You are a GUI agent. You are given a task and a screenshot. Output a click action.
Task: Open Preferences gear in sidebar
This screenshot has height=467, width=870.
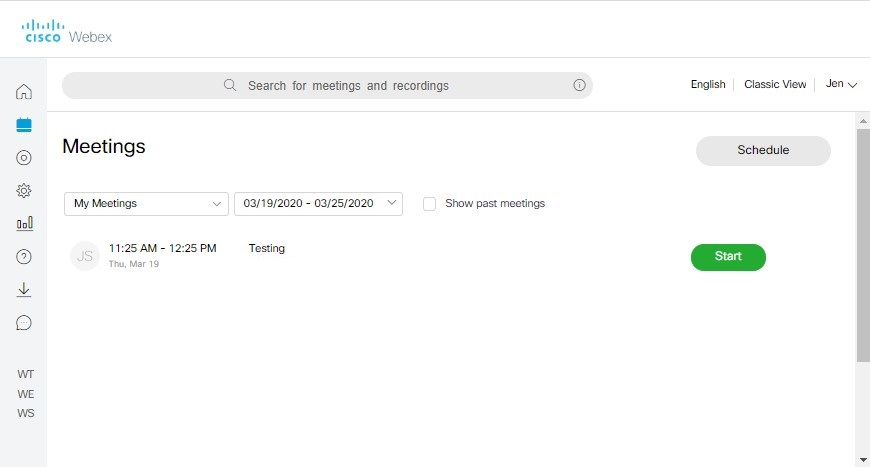click(24, 190)
